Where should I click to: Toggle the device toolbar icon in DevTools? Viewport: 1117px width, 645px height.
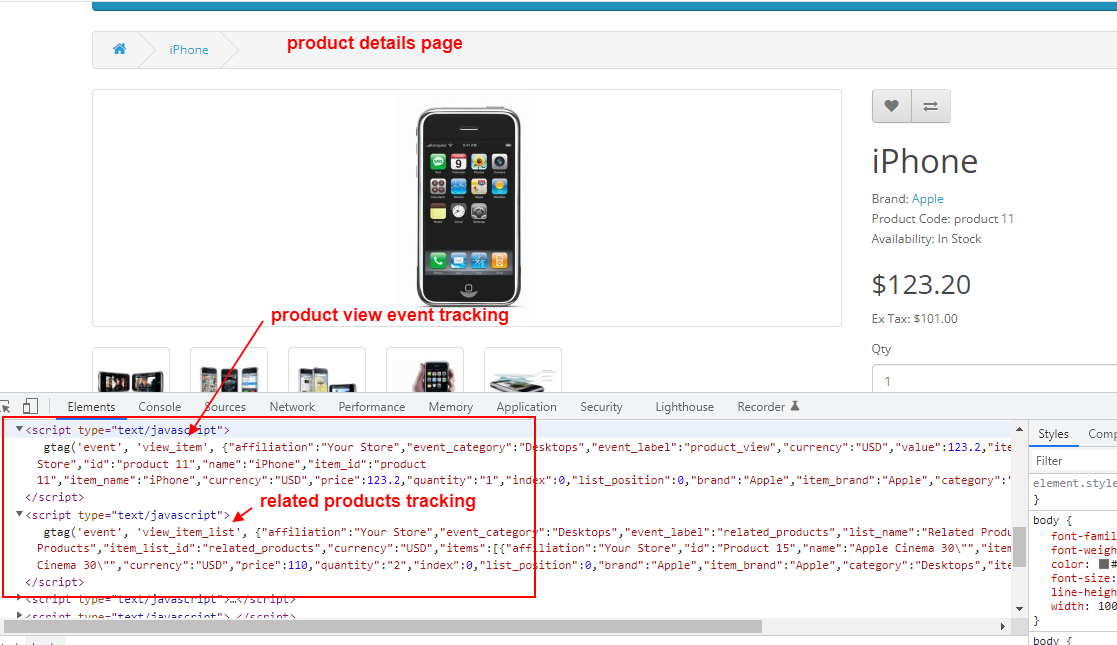click(x=30, y=407)
